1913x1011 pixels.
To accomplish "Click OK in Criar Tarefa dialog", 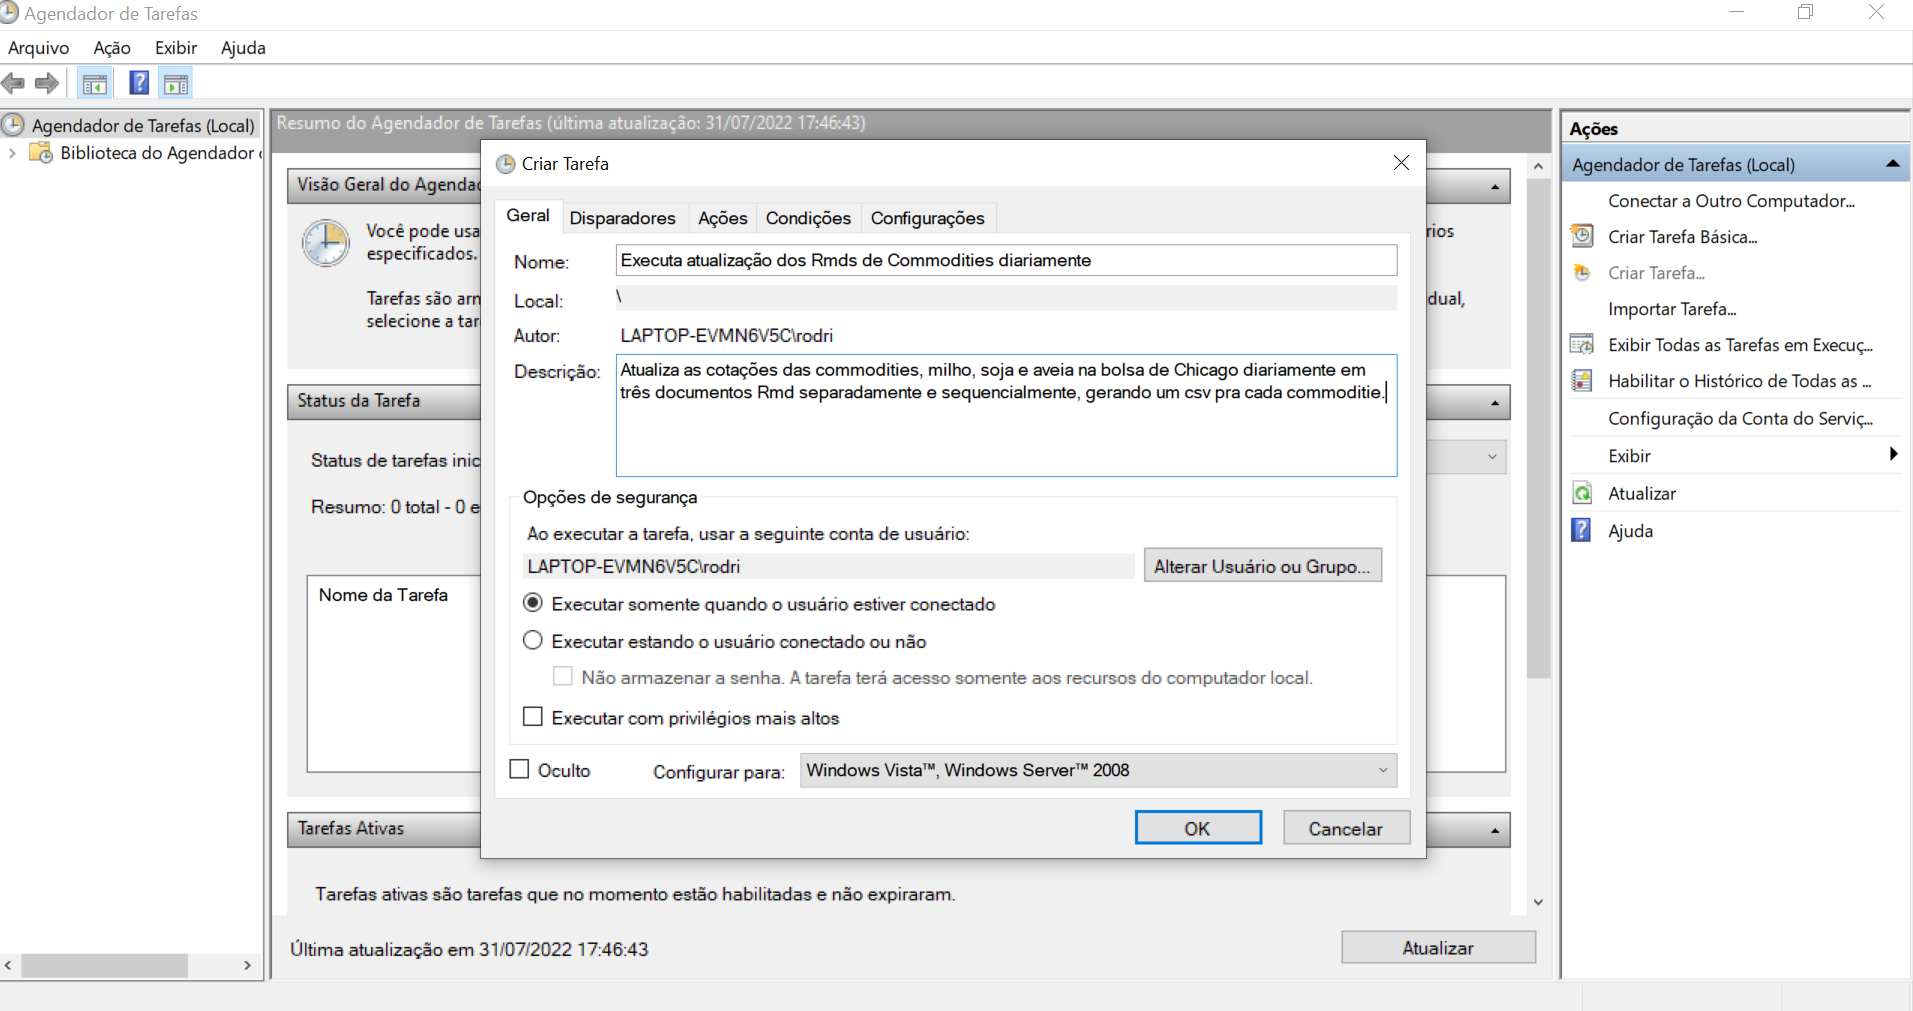I will [x=1198, y=828].
